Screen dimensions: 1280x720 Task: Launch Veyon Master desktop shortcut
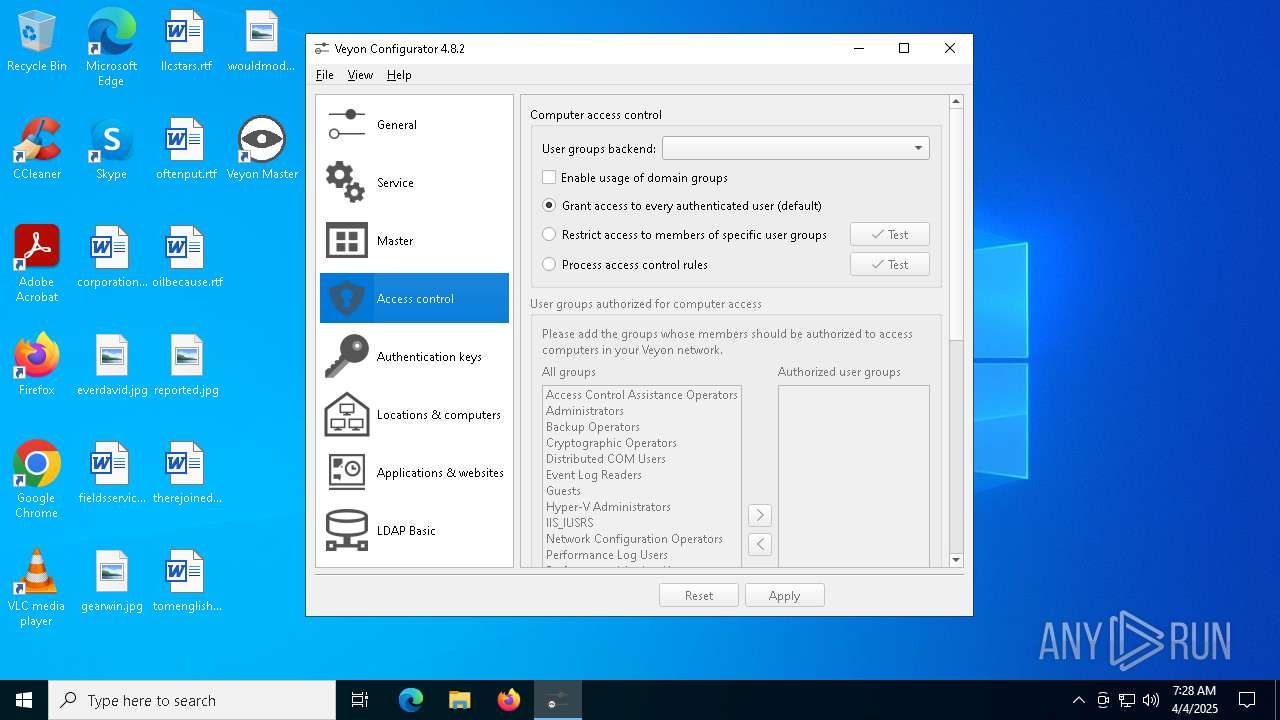(x=262, y=149)
